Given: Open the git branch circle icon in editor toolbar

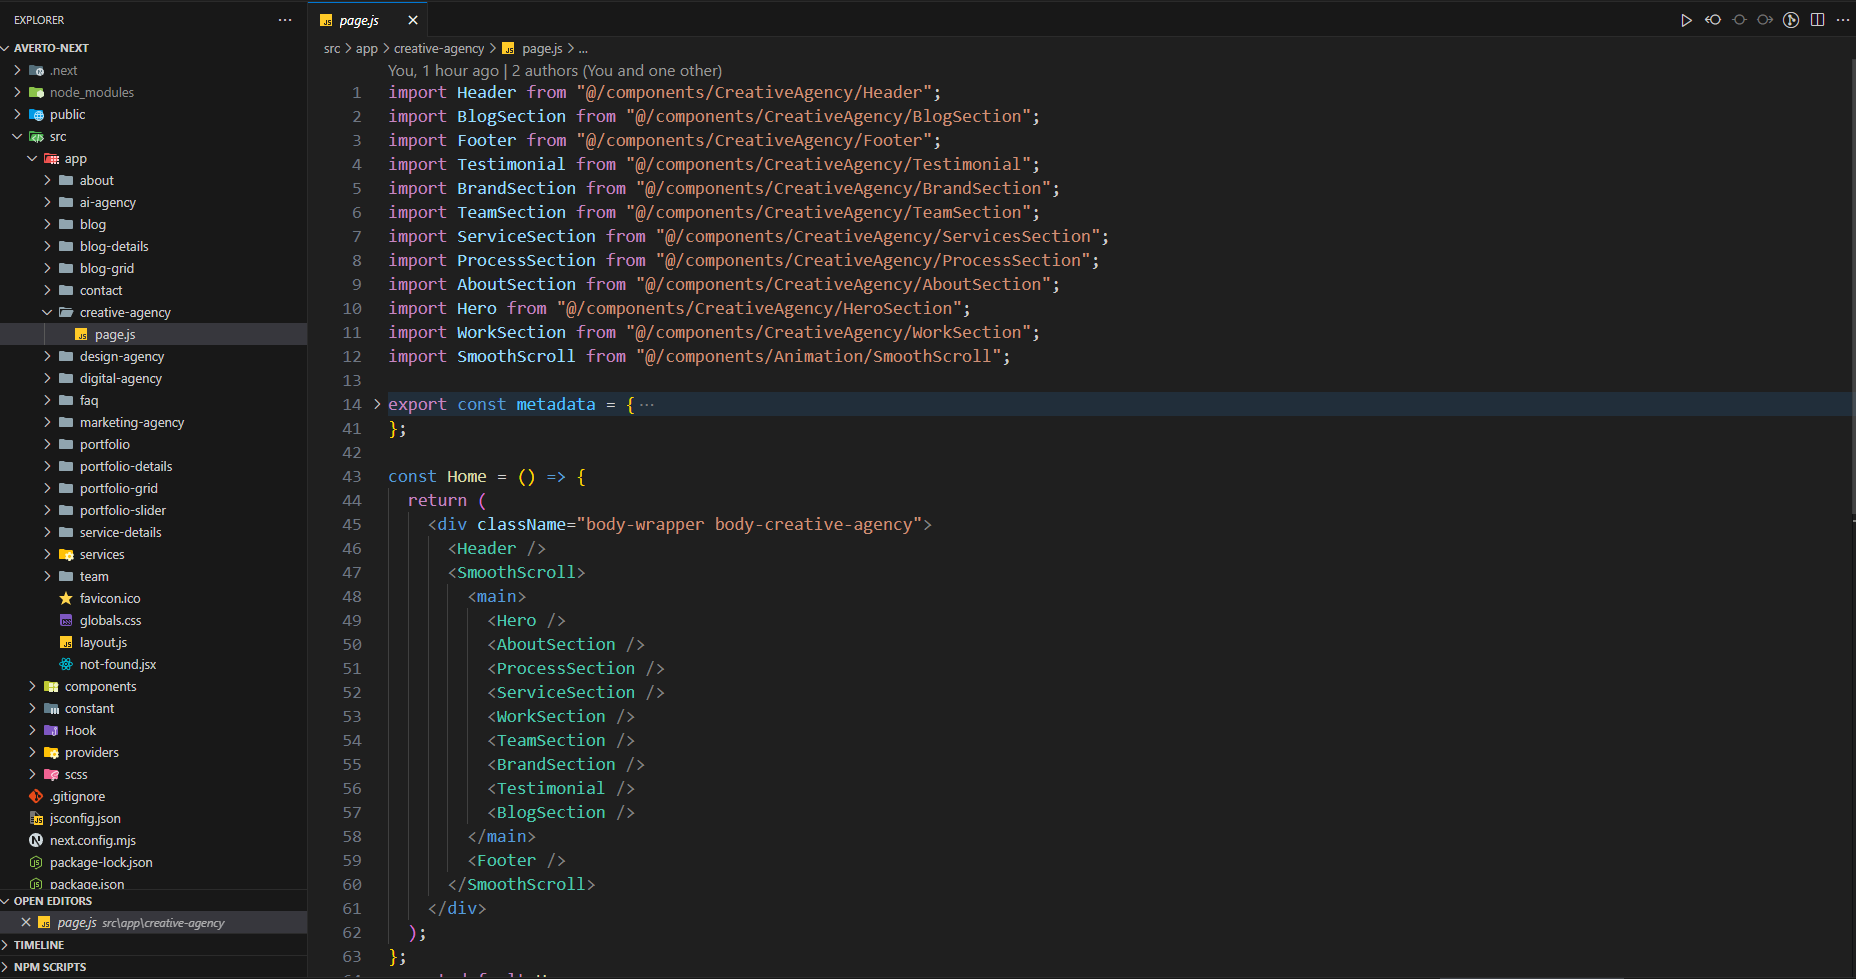Looking at the screenshot, I should coord(1791,20).
